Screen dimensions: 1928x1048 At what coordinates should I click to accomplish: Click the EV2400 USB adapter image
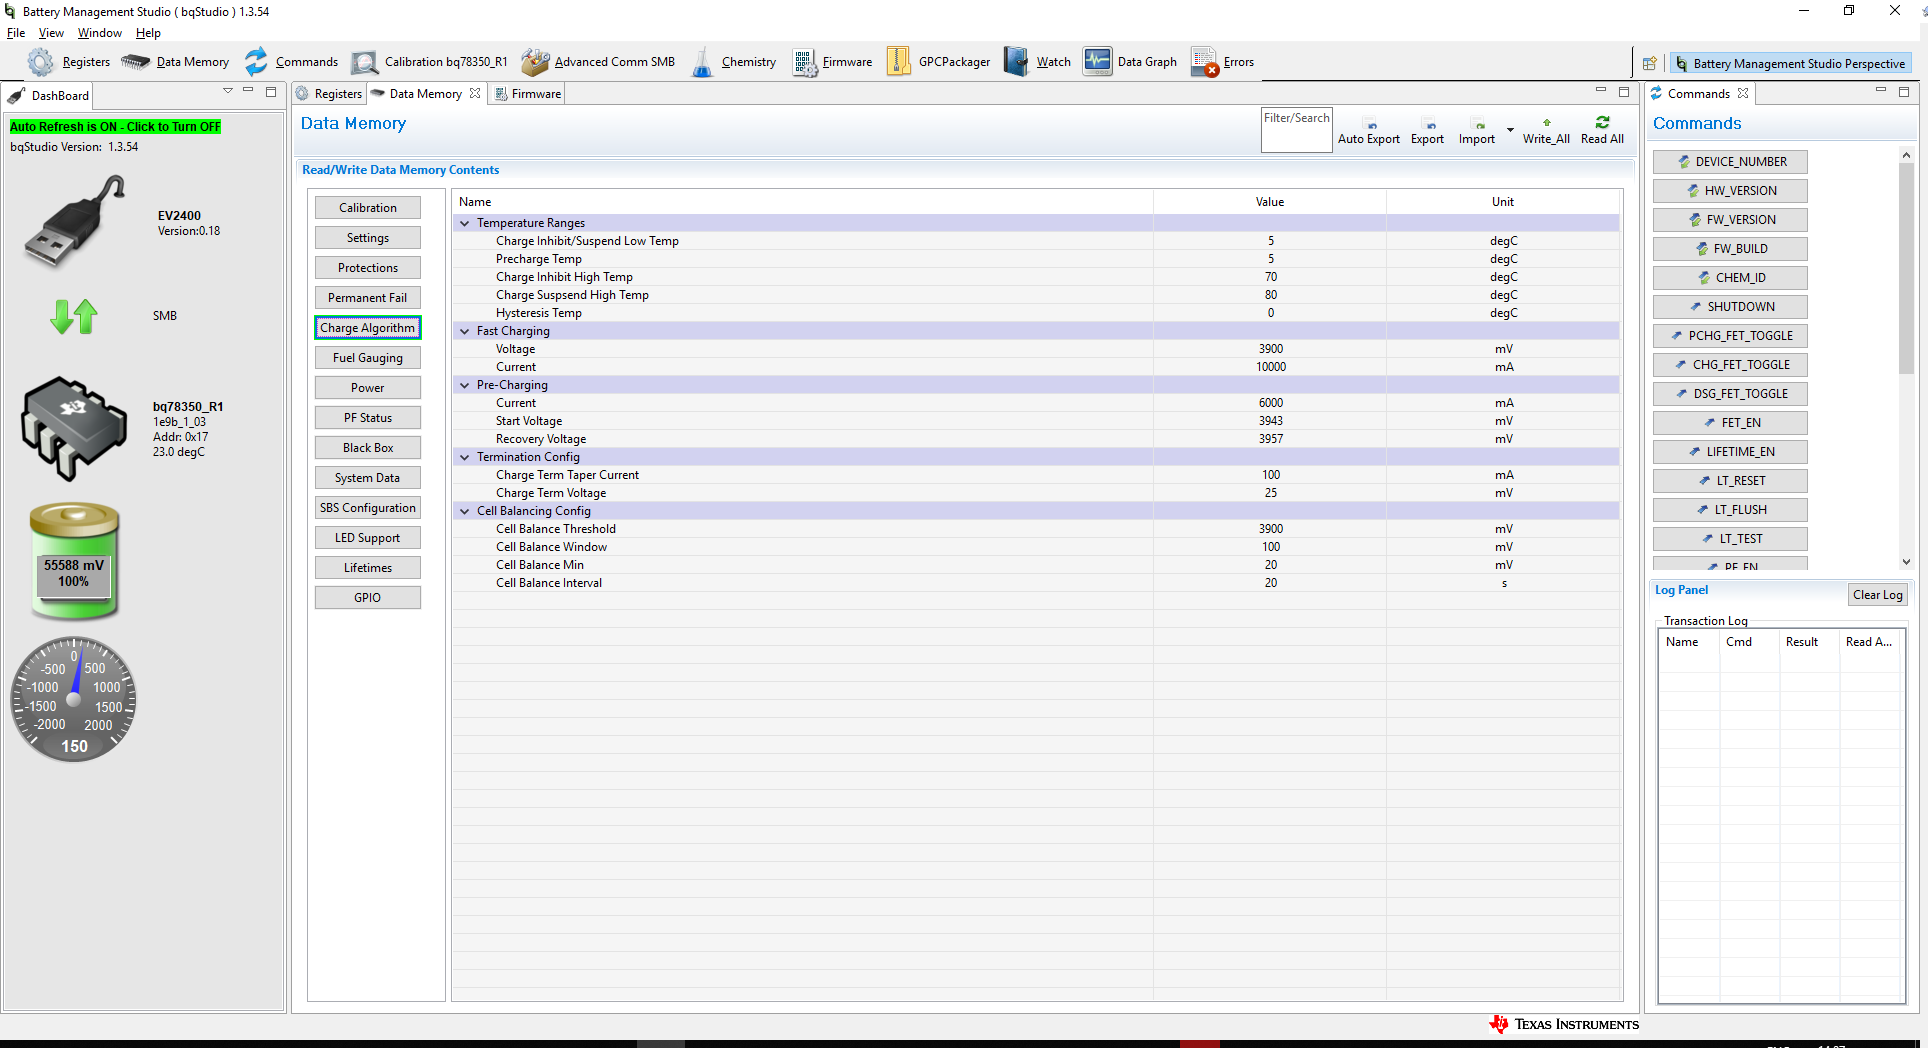[75, 222]
